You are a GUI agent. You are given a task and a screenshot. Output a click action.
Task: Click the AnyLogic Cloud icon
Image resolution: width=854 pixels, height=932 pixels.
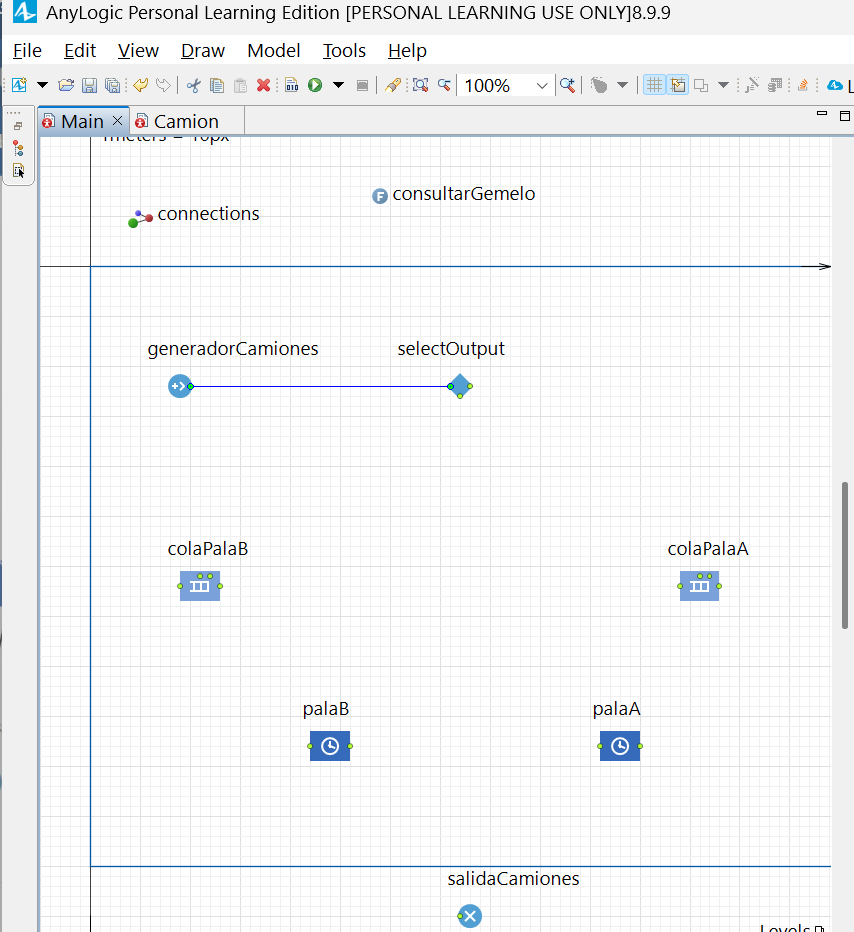coord(835,86)
